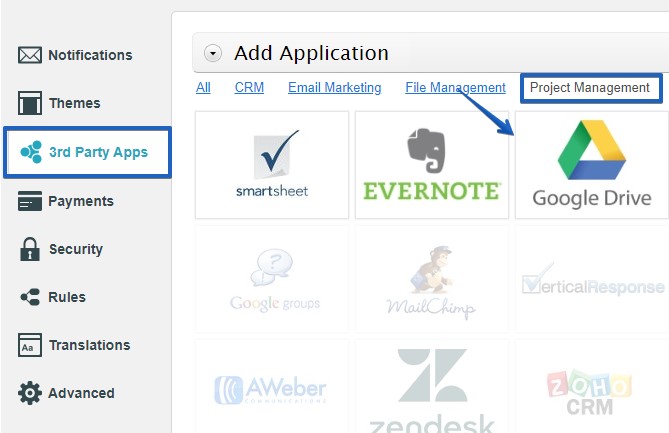Open the Advanced gear icon
669x433 pixels.
[x=30, y=393]
